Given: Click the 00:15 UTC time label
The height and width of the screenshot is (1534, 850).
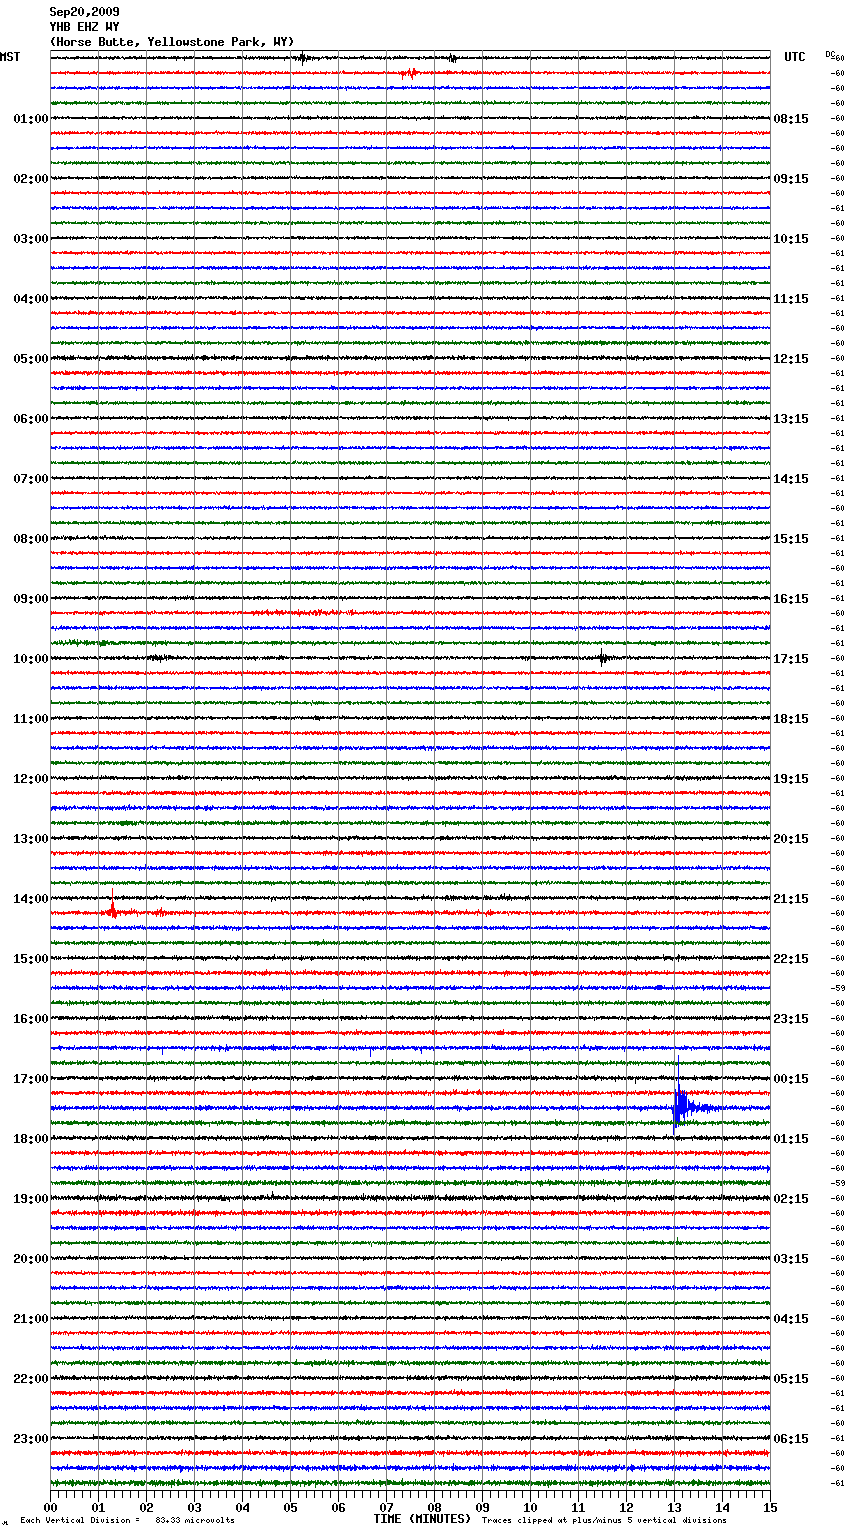Looking at the screenshot, I should [x=791, y=1078].
